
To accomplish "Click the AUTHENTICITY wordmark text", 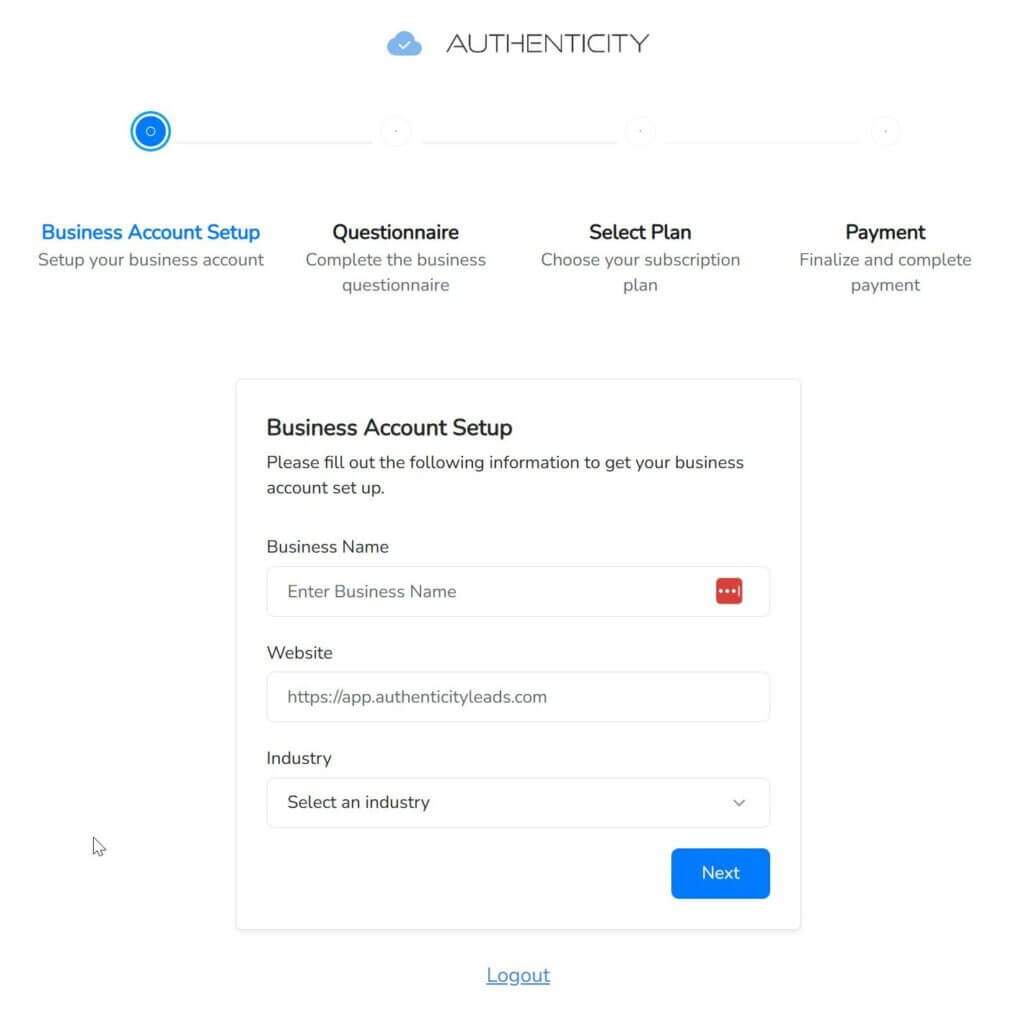I will click(x=547, y=43).
